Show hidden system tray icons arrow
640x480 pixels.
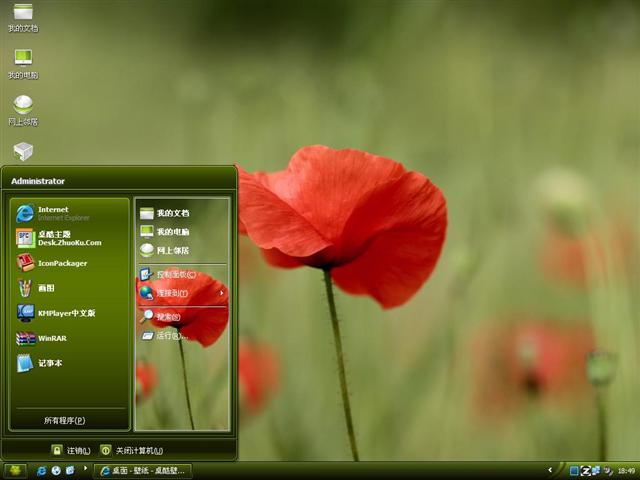[x=551, y=470]
